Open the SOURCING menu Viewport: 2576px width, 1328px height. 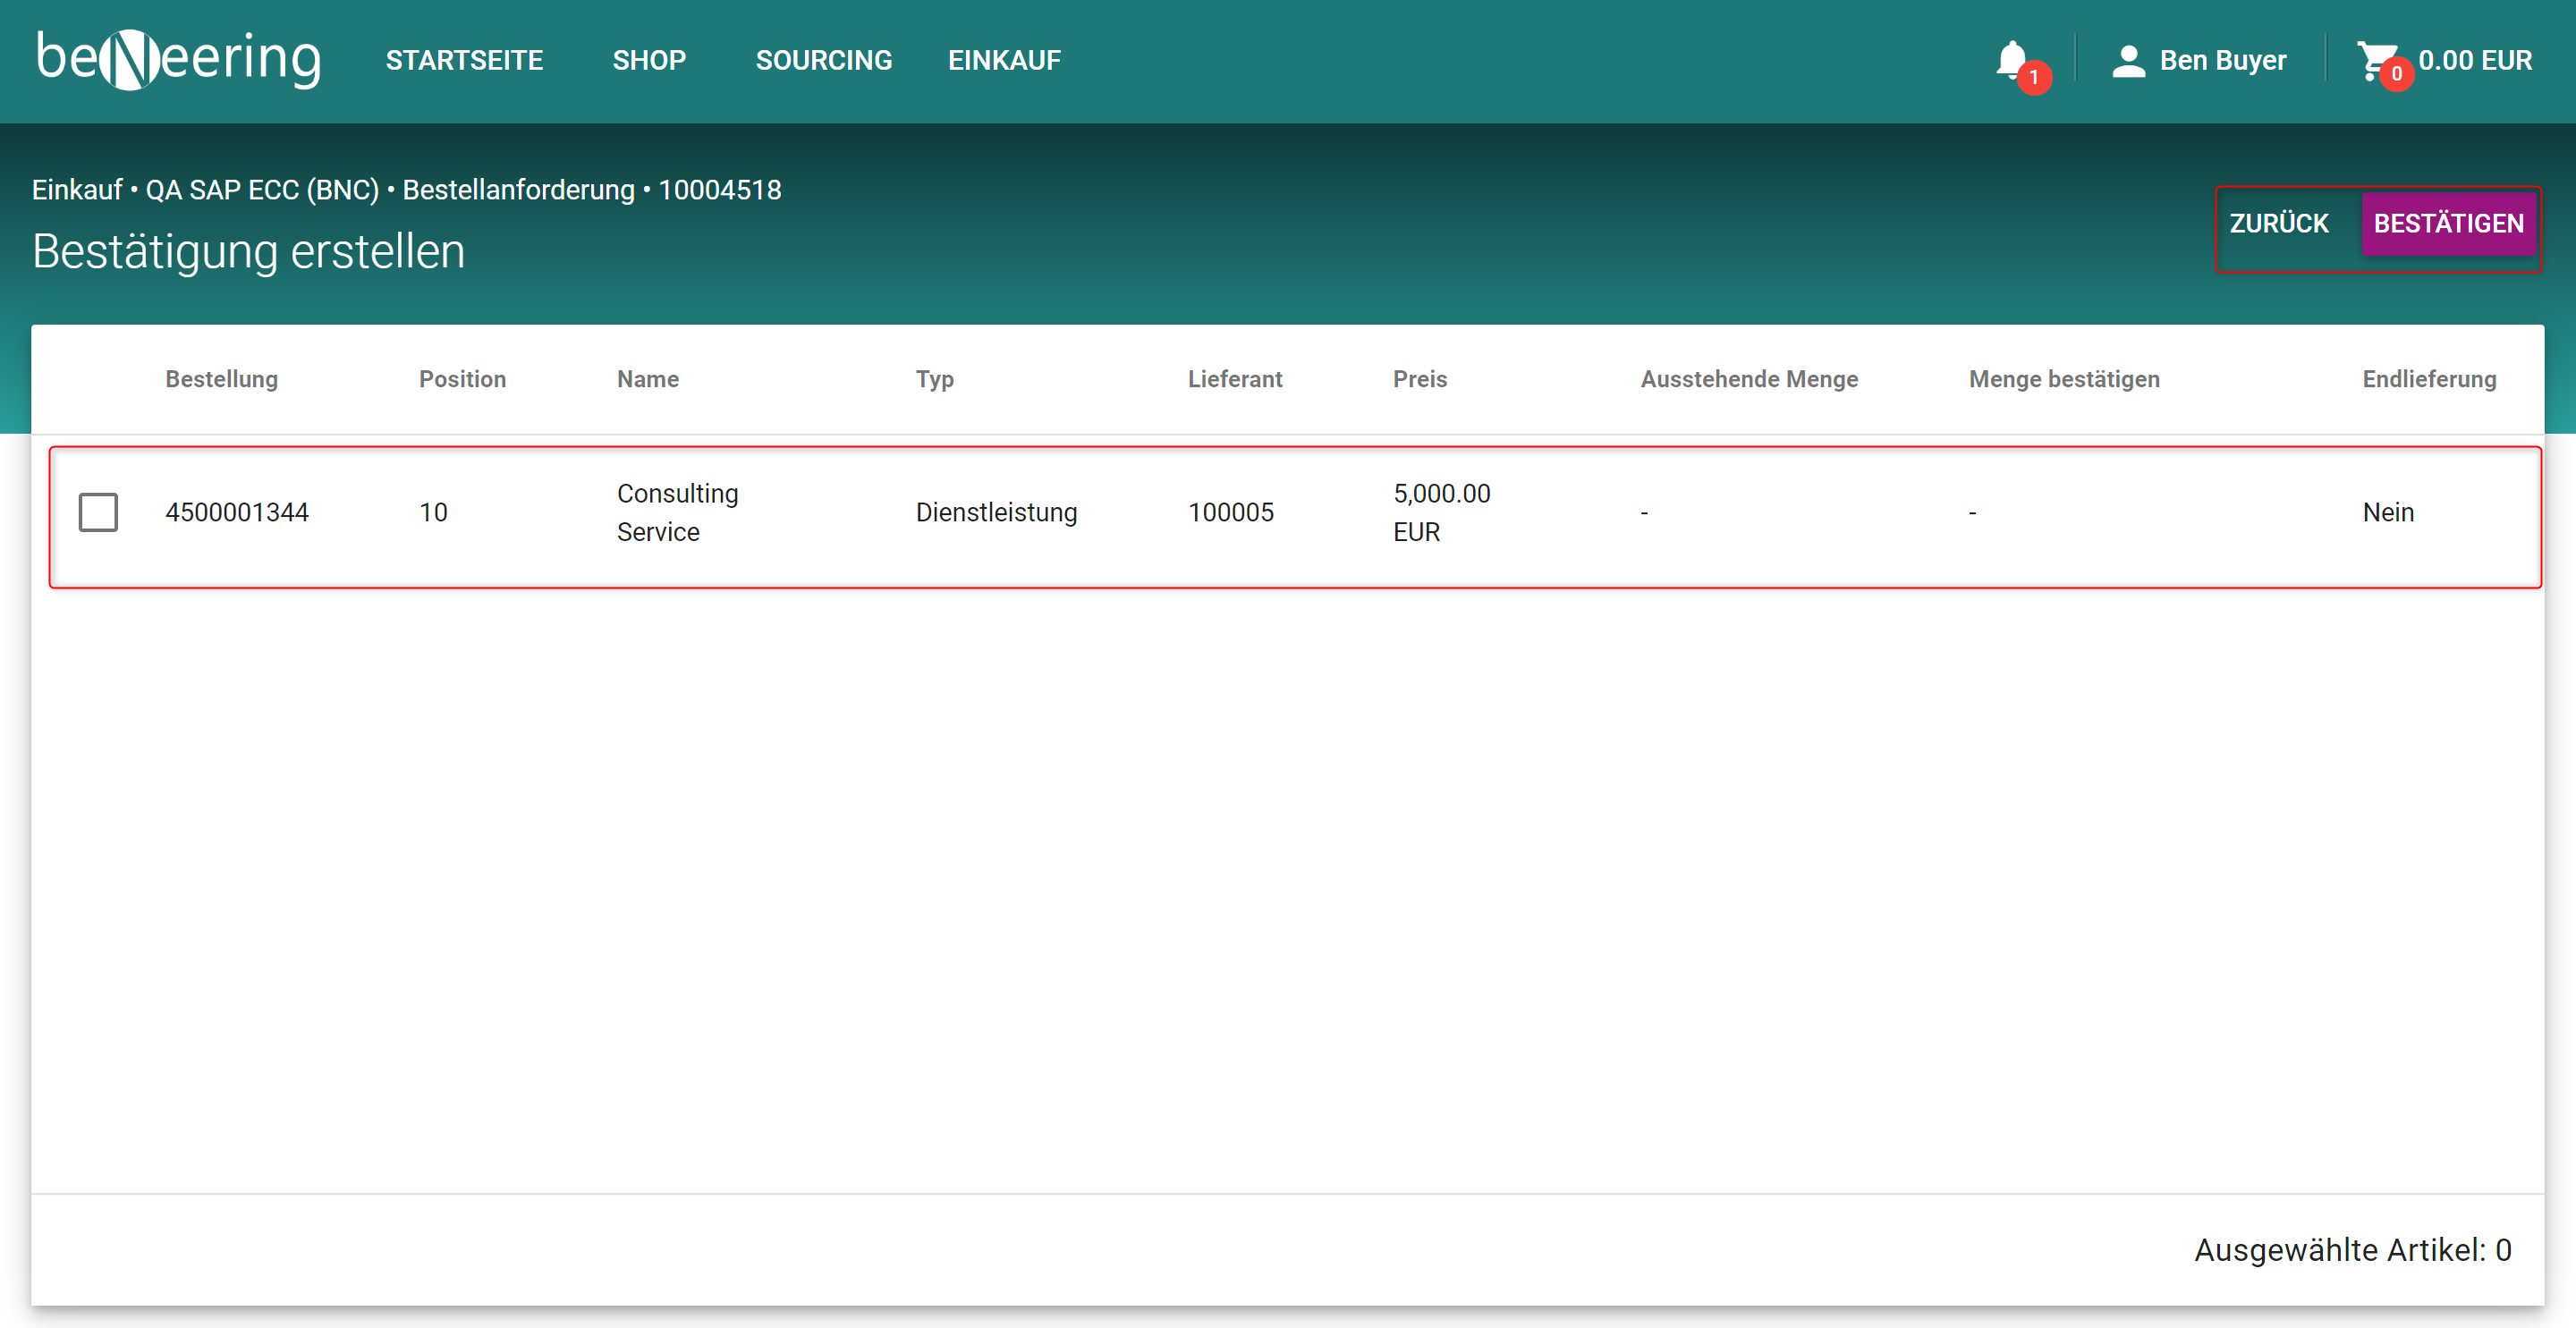pyautogui.click(x=823, y=61)
